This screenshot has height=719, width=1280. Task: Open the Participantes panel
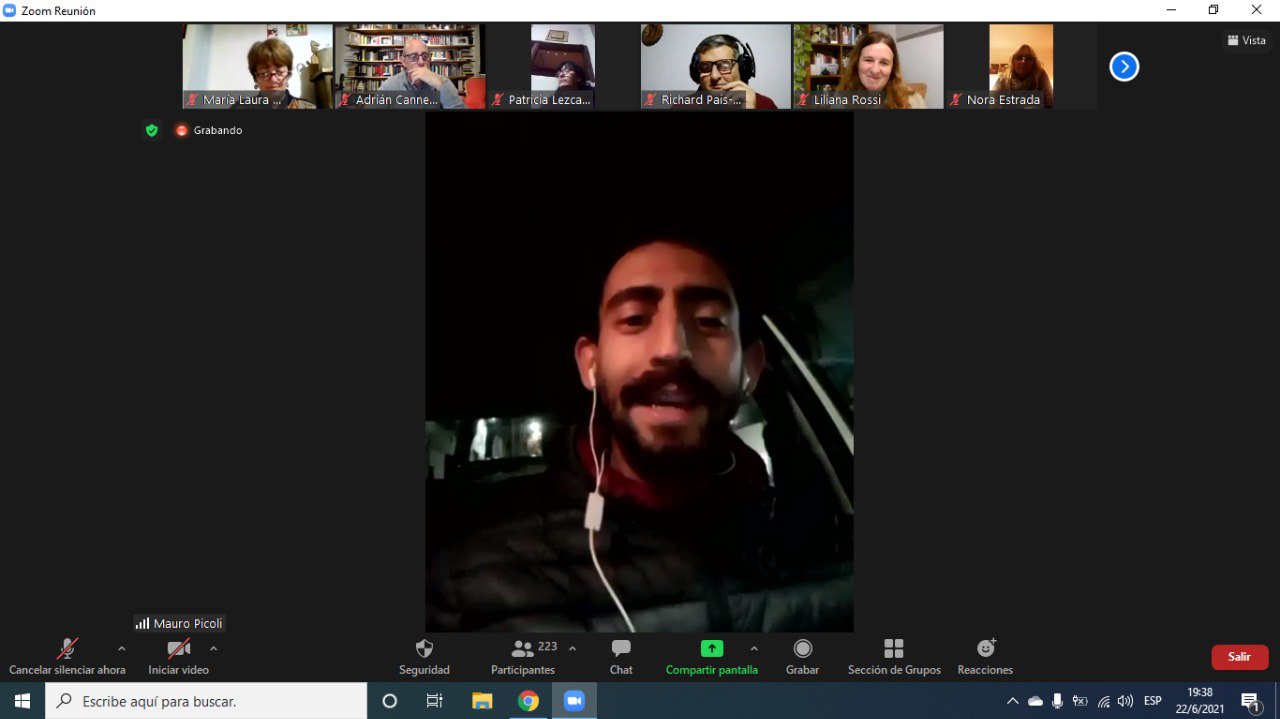(523, 658)
